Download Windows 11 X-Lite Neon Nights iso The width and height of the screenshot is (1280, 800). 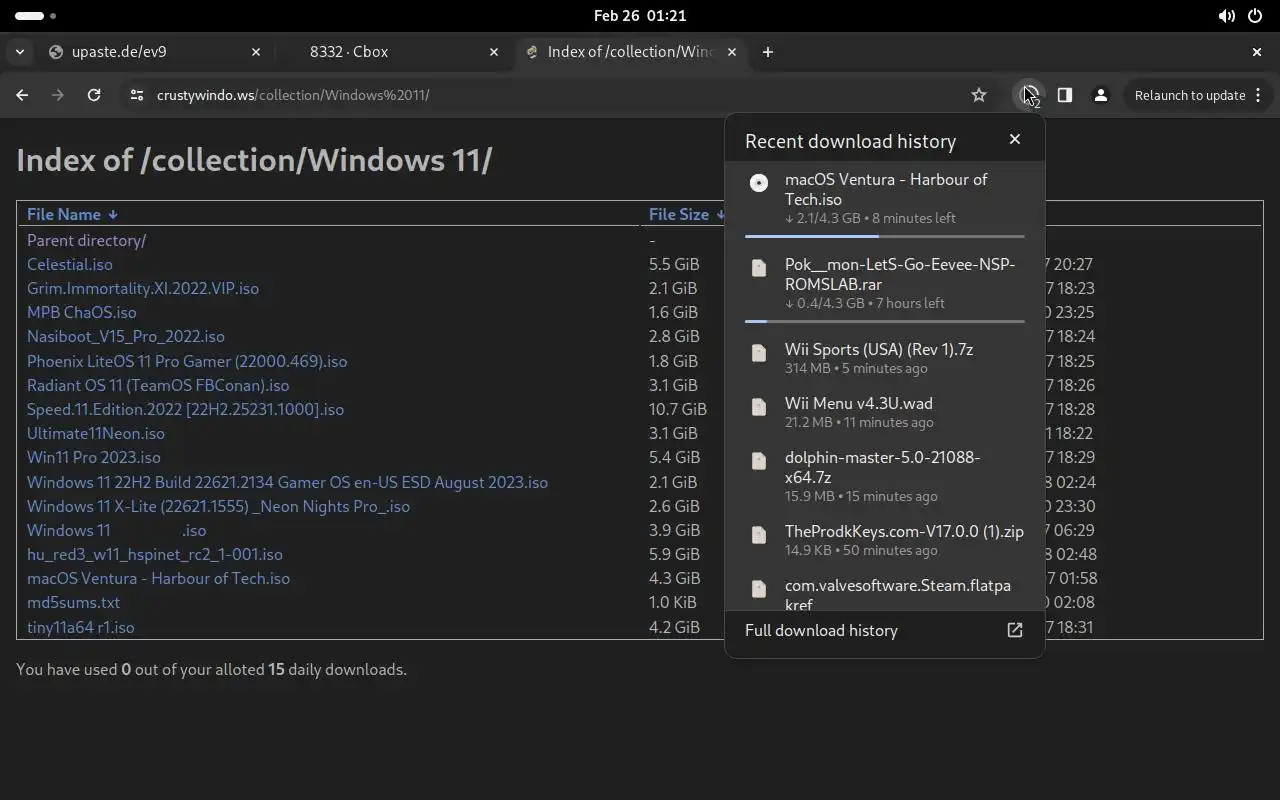point(218,506)
